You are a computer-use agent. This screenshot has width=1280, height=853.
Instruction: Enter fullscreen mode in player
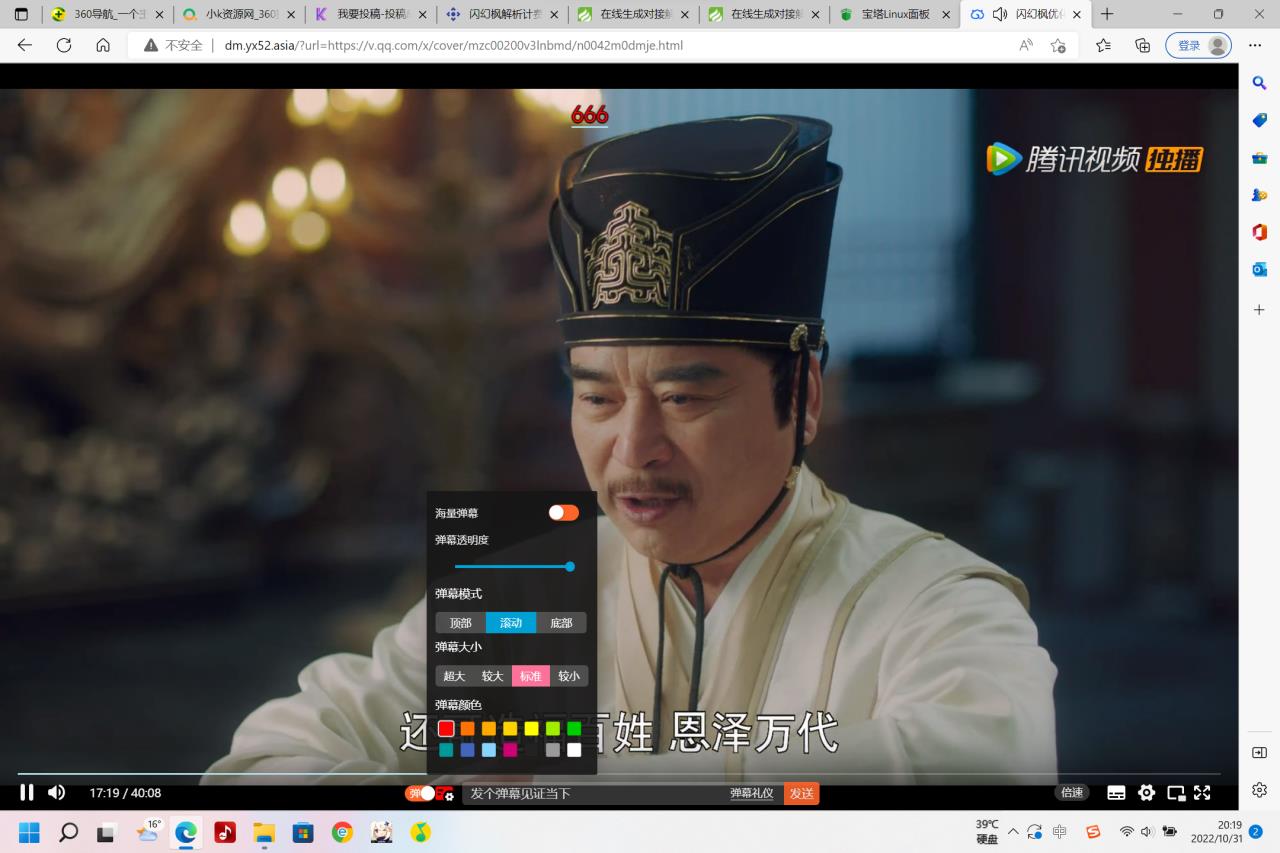pyautogui.click(x=1203, y=793)
